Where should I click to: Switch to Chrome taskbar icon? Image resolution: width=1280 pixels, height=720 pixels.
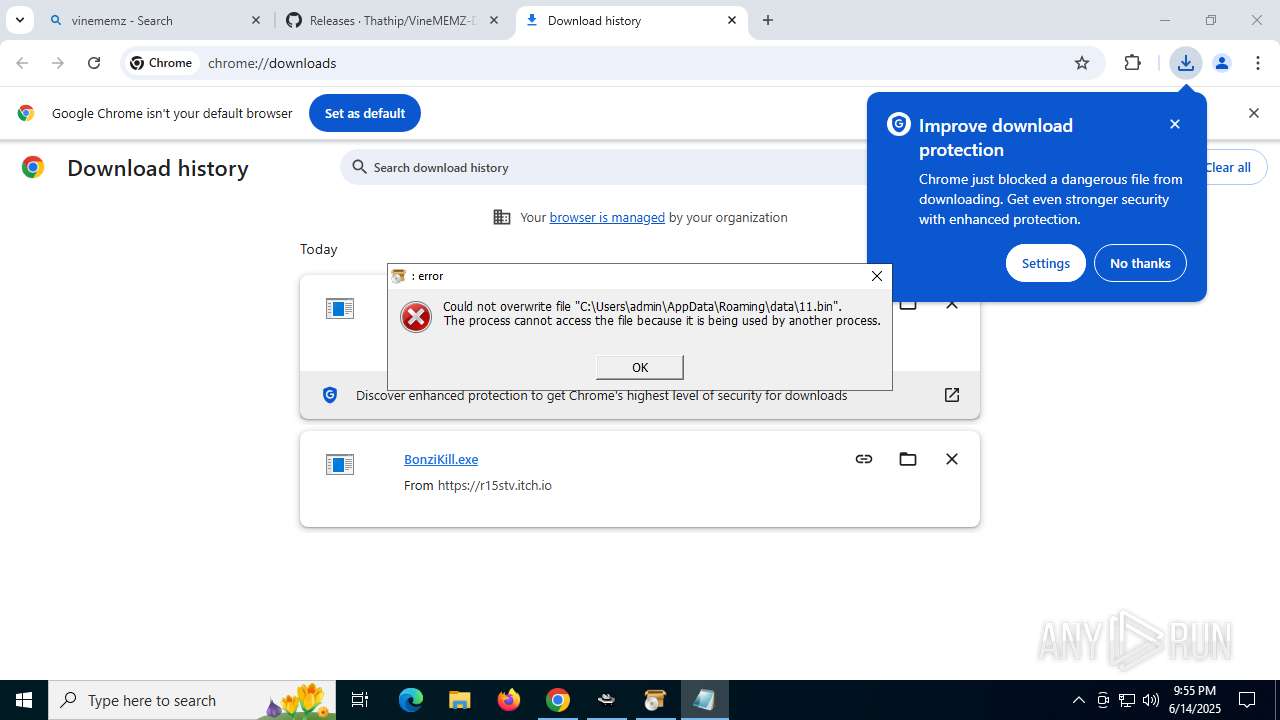(558, 700)
